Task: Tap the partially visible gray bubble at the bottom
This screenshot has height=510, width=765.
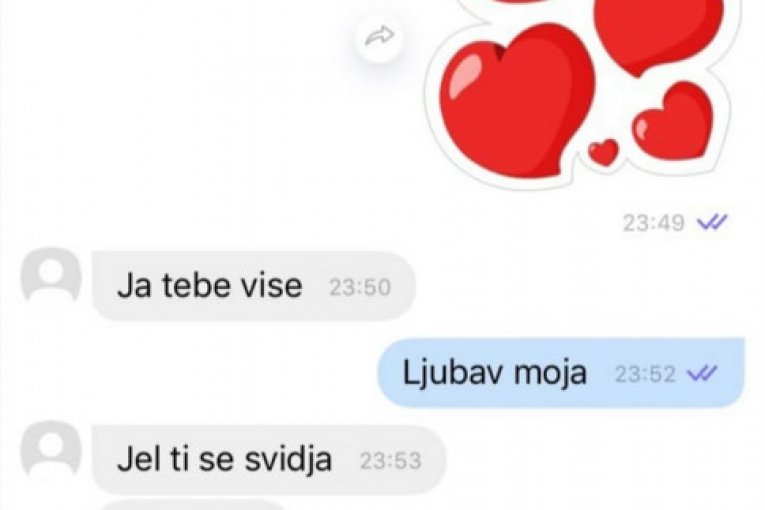Action: 193,504
